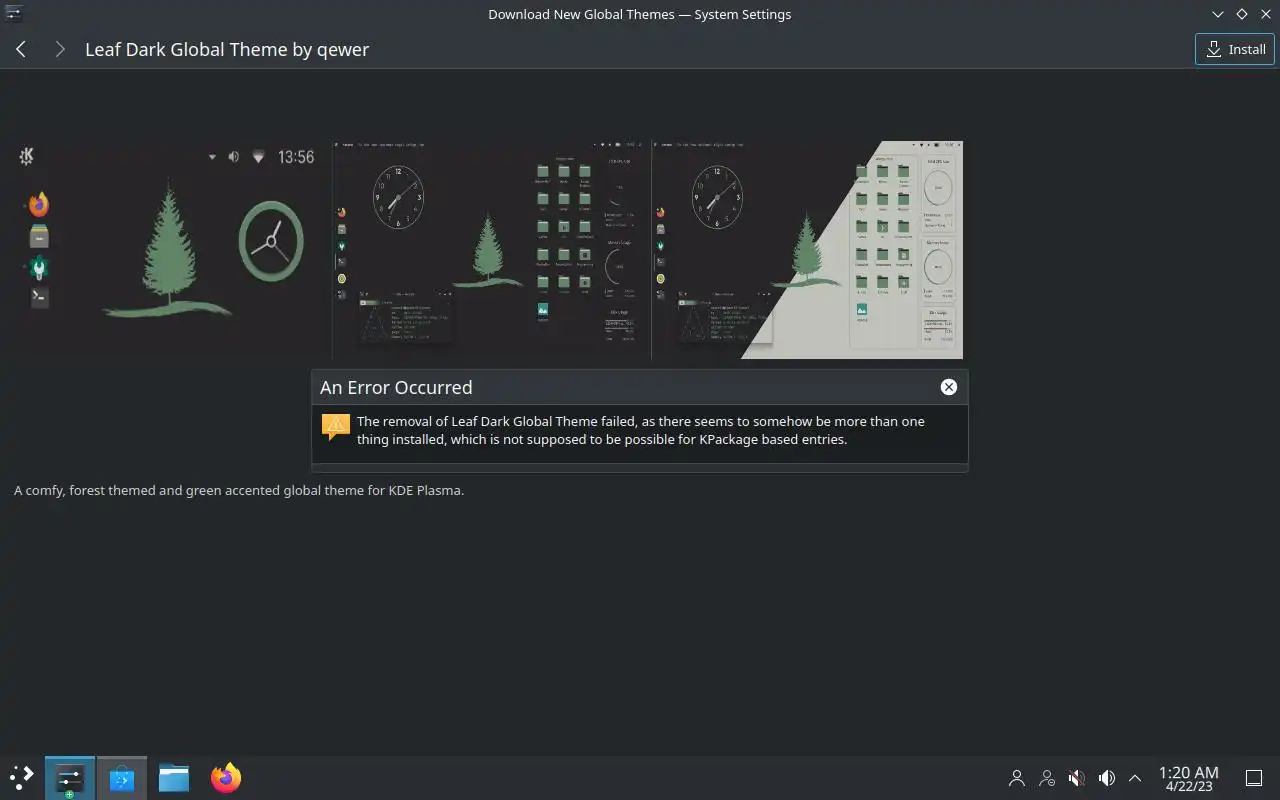The width and height of the screenshot is (1280, 800).
Task: Click the muted speaker tray icon
Action: [x=1077, y=778]
